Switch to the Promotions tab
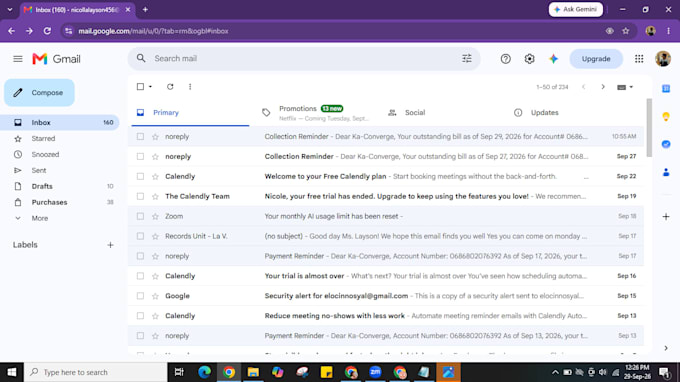This screenshot has width=680, height=382. (315, 113)
